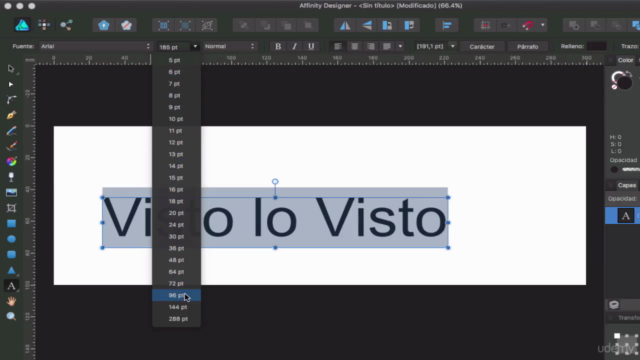This screenshot has height=360, width=640.
Task: Choose 72 pt font size
Action: 176,283
